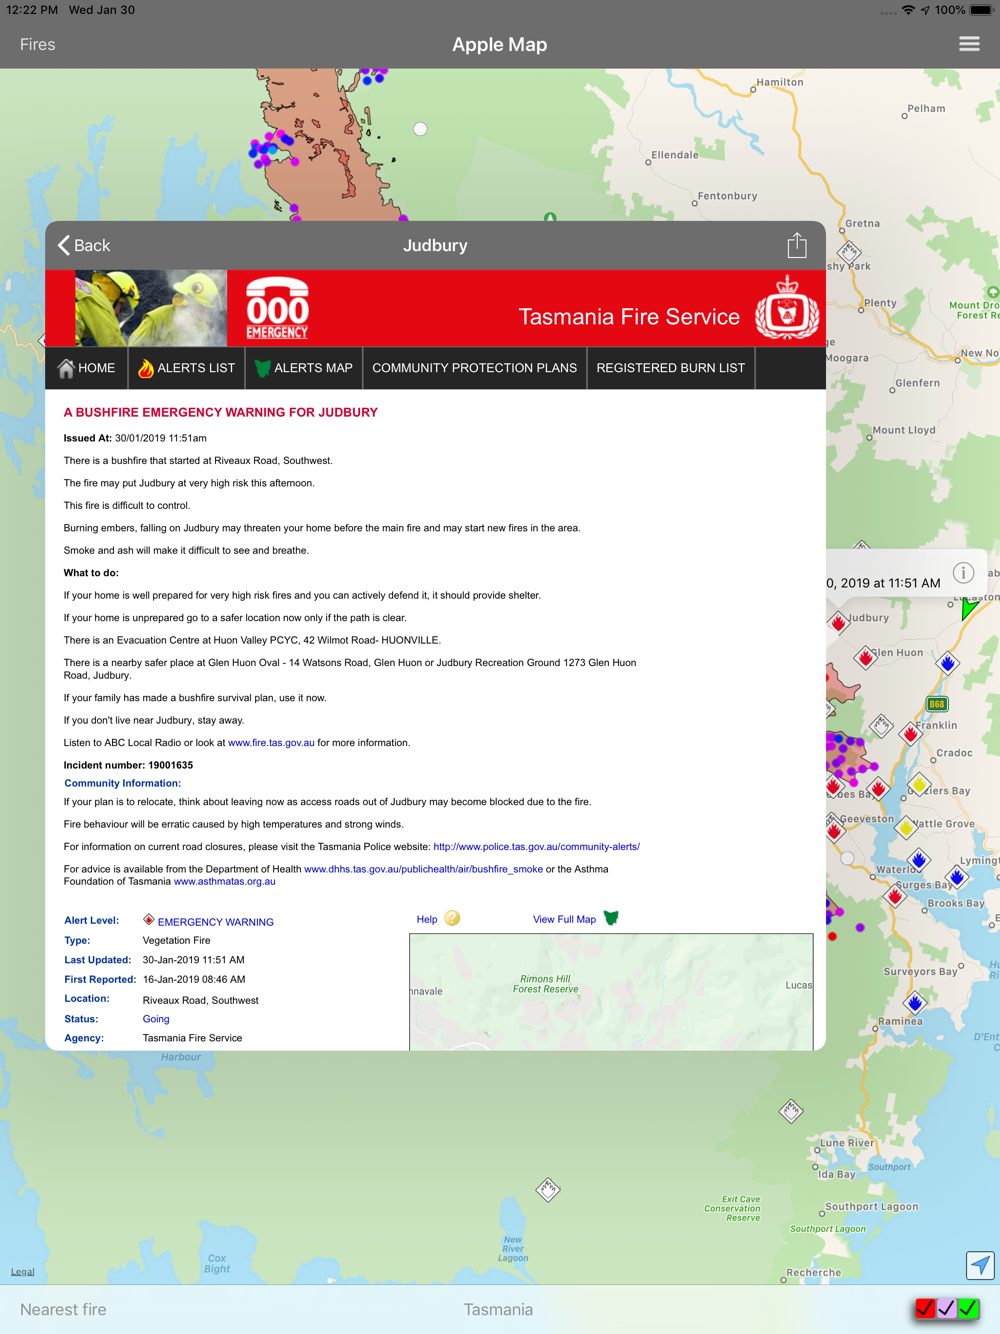
Task: Select the red fire marker at Glen Huon
Action: click(x=866, y=658)
